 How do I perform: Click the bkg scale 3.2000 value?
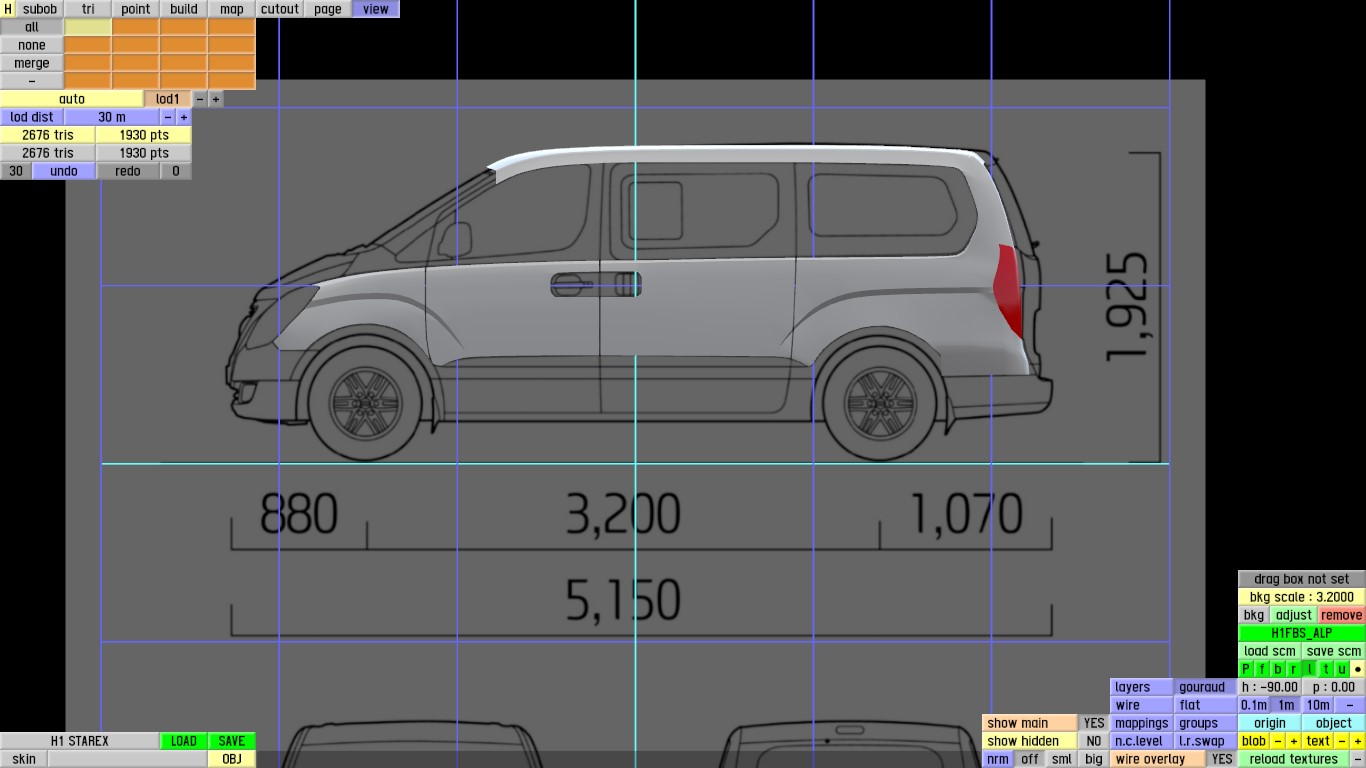1302,597
